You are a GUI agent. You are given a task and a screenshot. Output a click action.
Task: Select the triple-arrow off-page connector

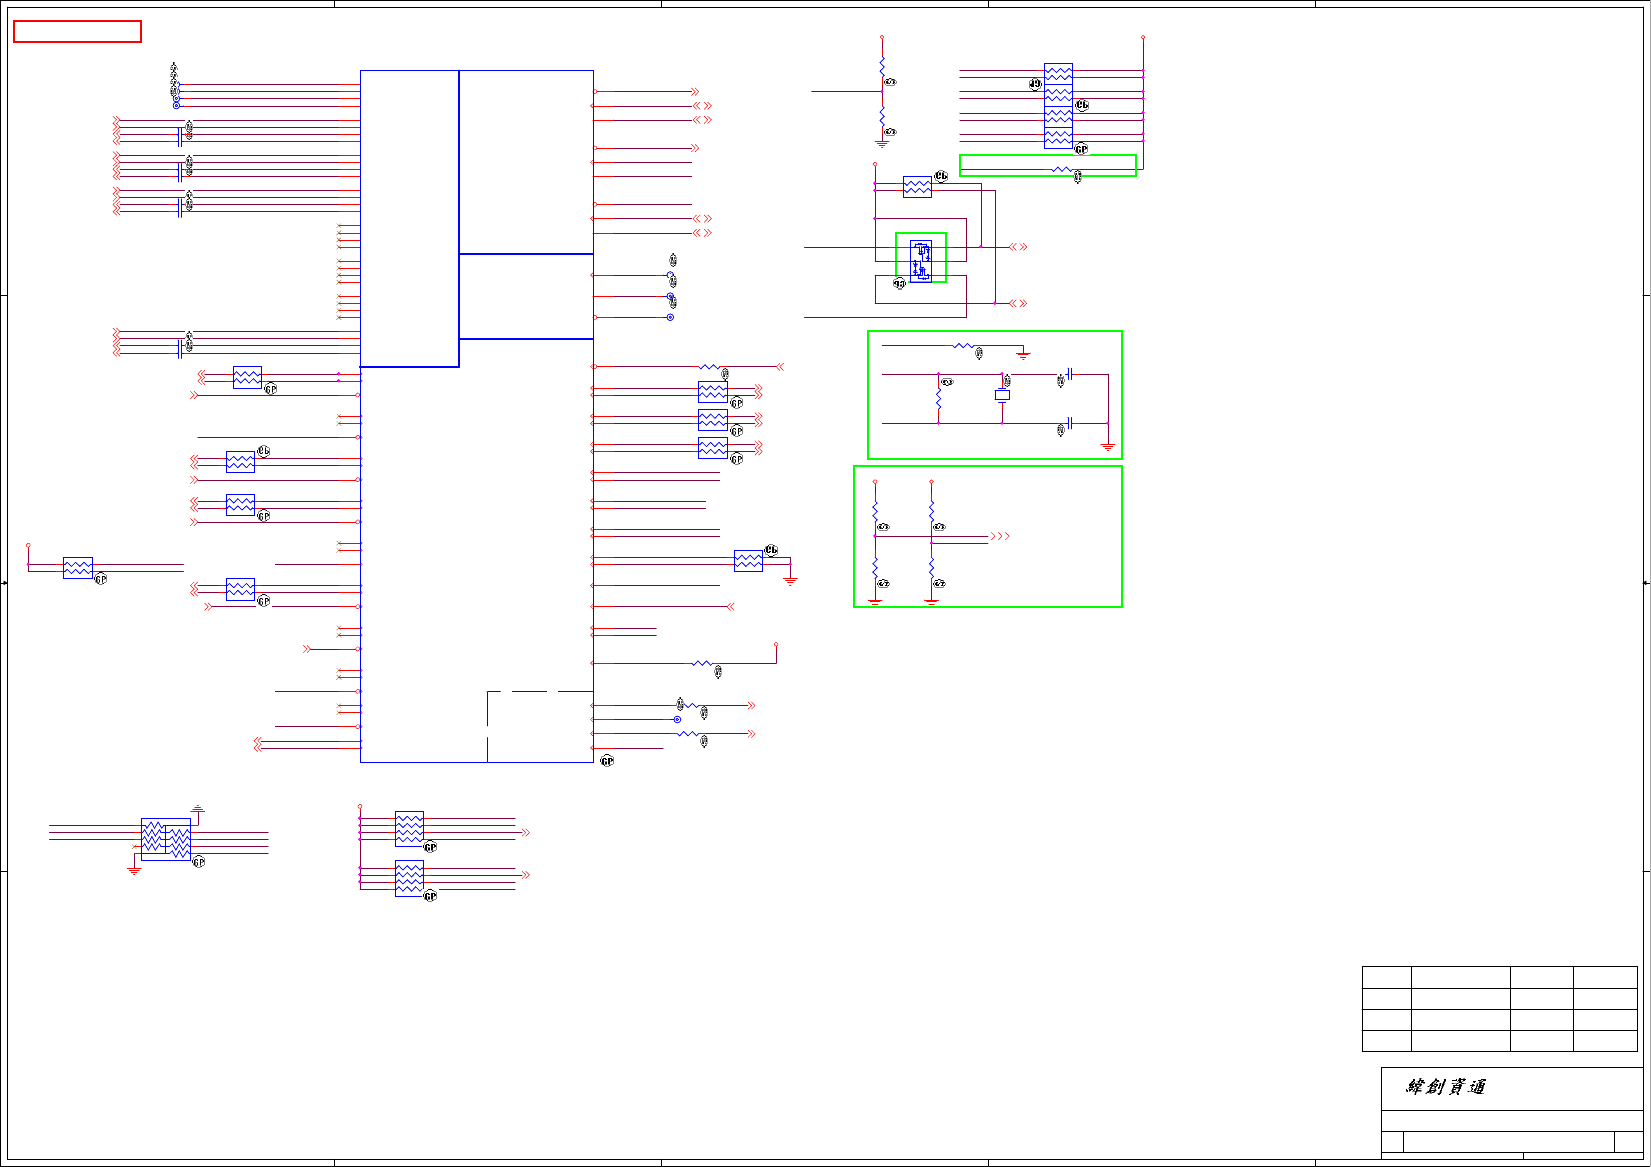tap(1000, 537)
